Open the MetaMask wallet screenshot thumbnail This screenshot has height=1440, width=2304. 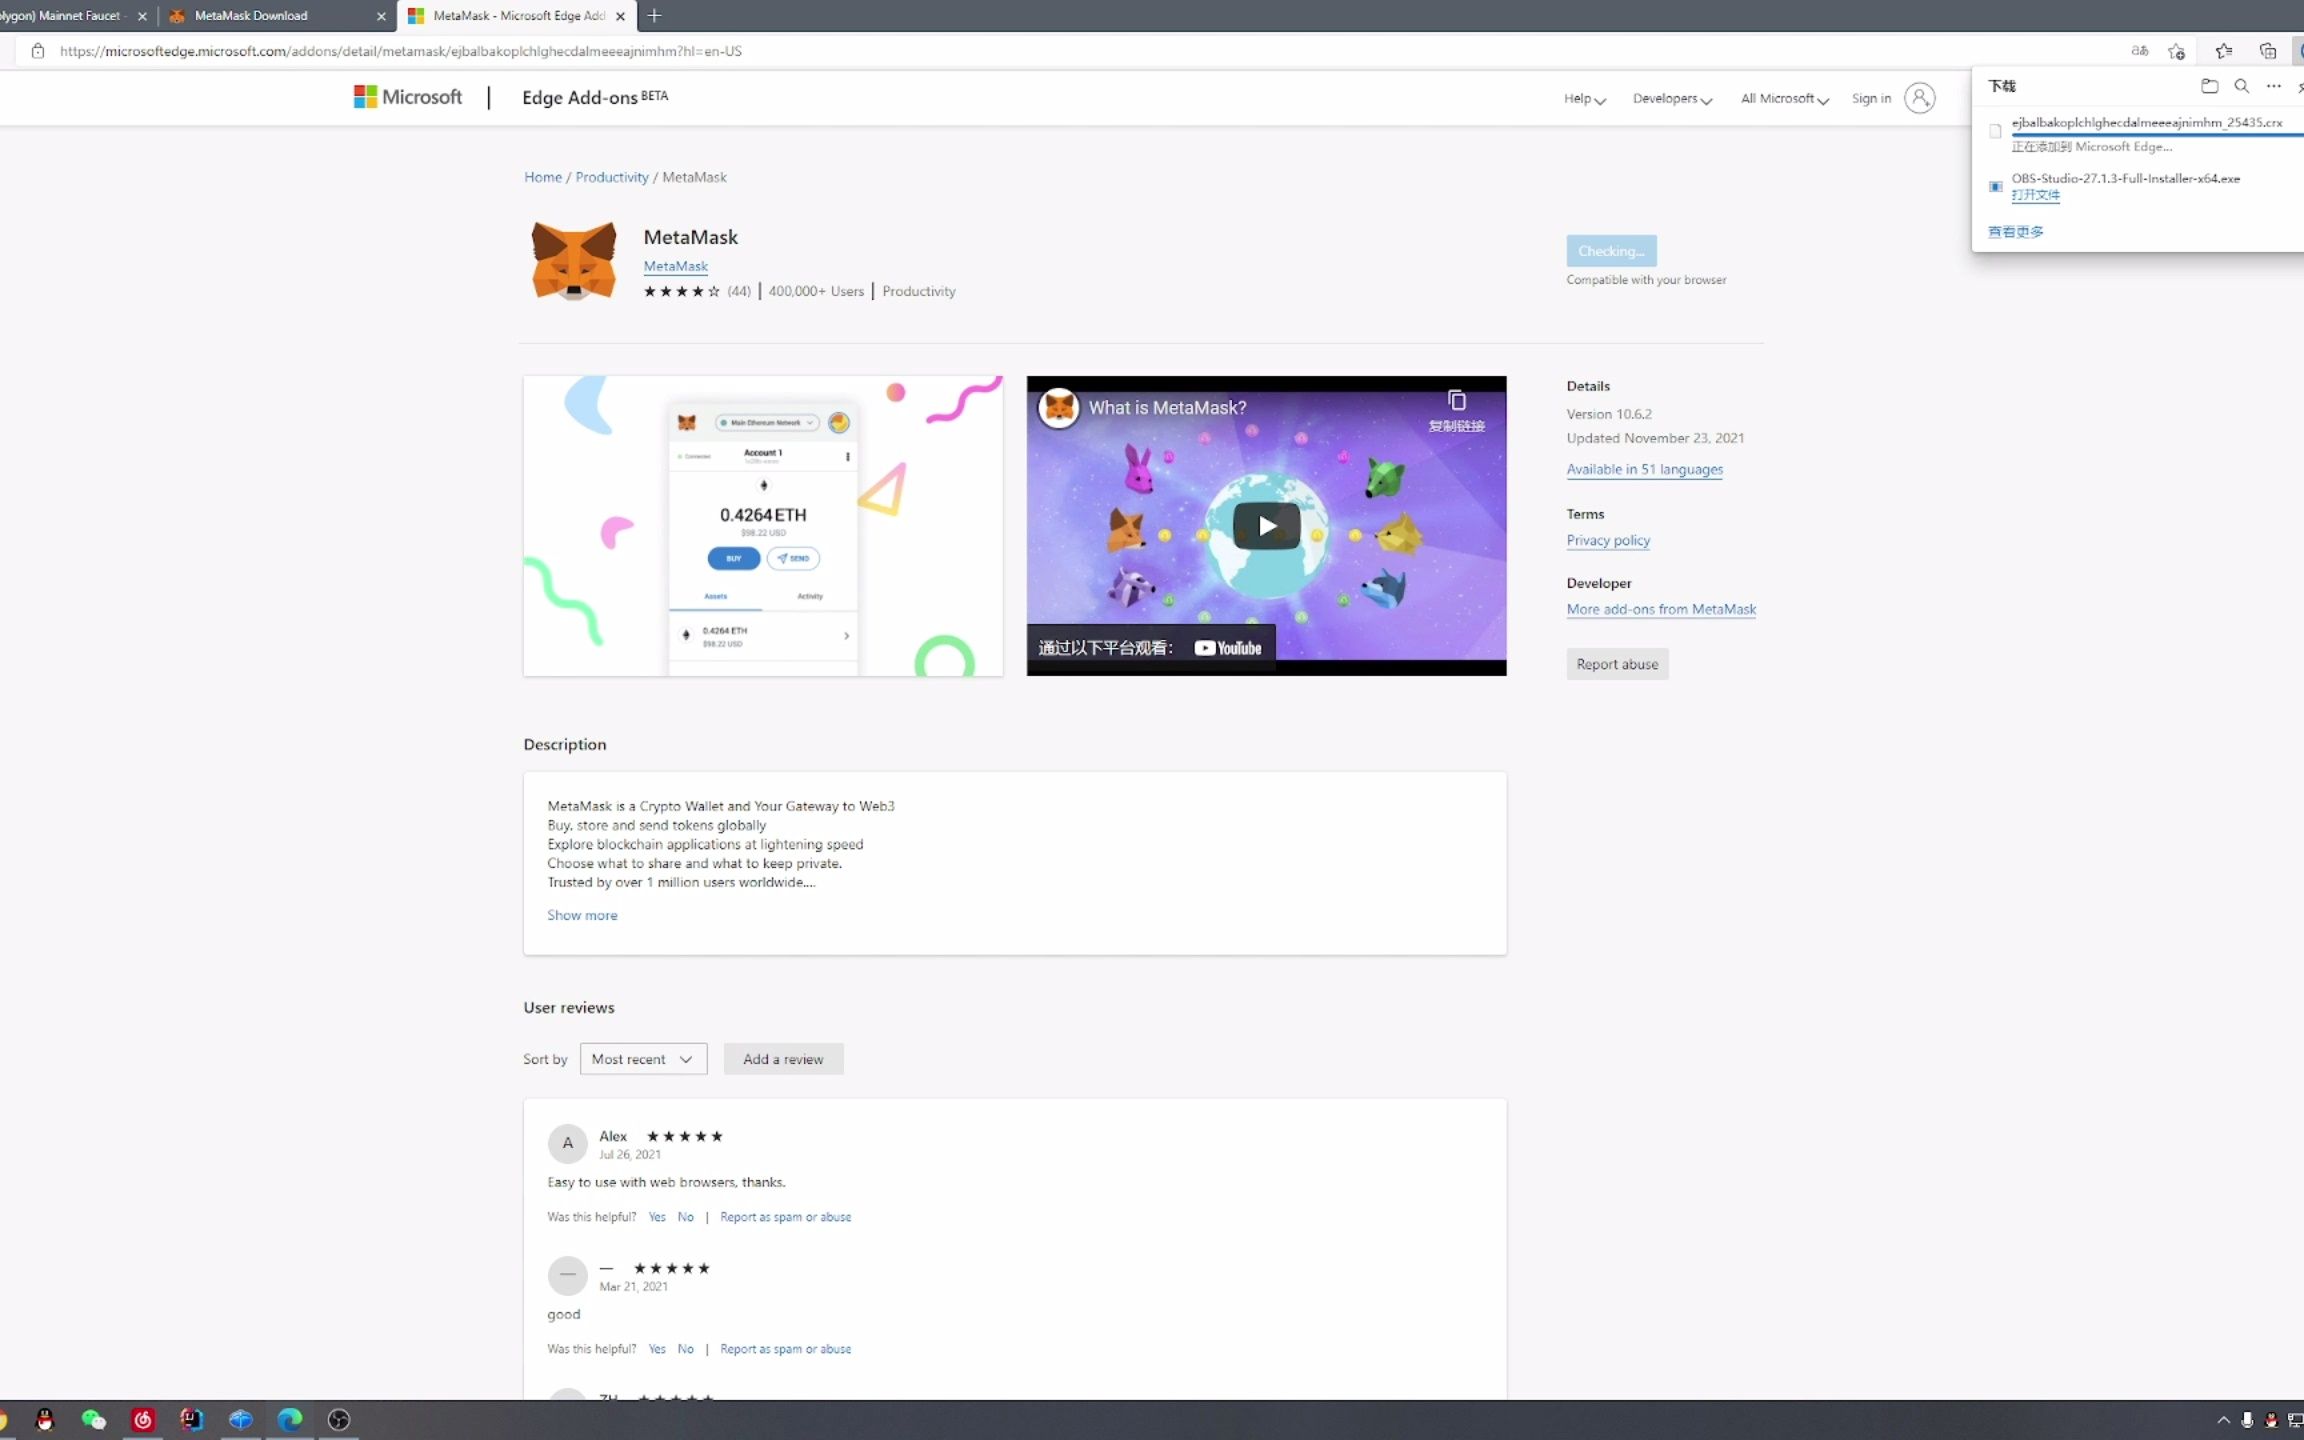(x=763, y=526)
